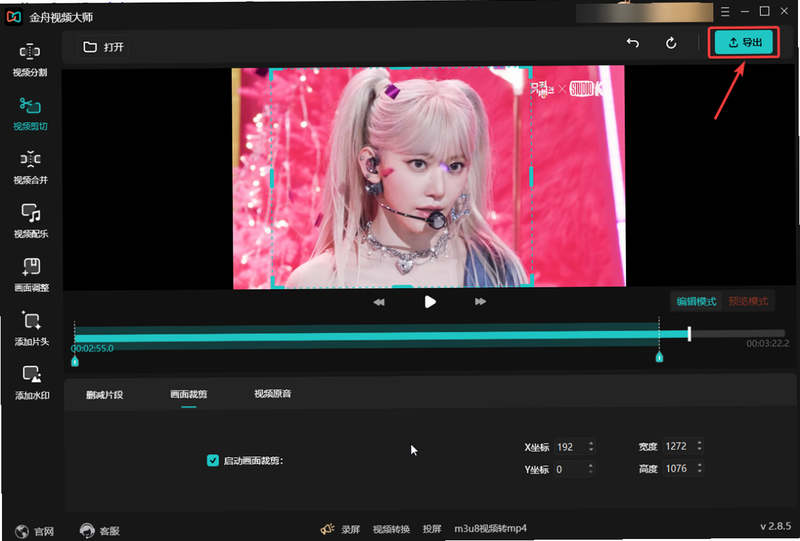Toggle the 启动画面裁剪 checkbox
Viewport: 800px width, 541px height.
pos(213,460)
